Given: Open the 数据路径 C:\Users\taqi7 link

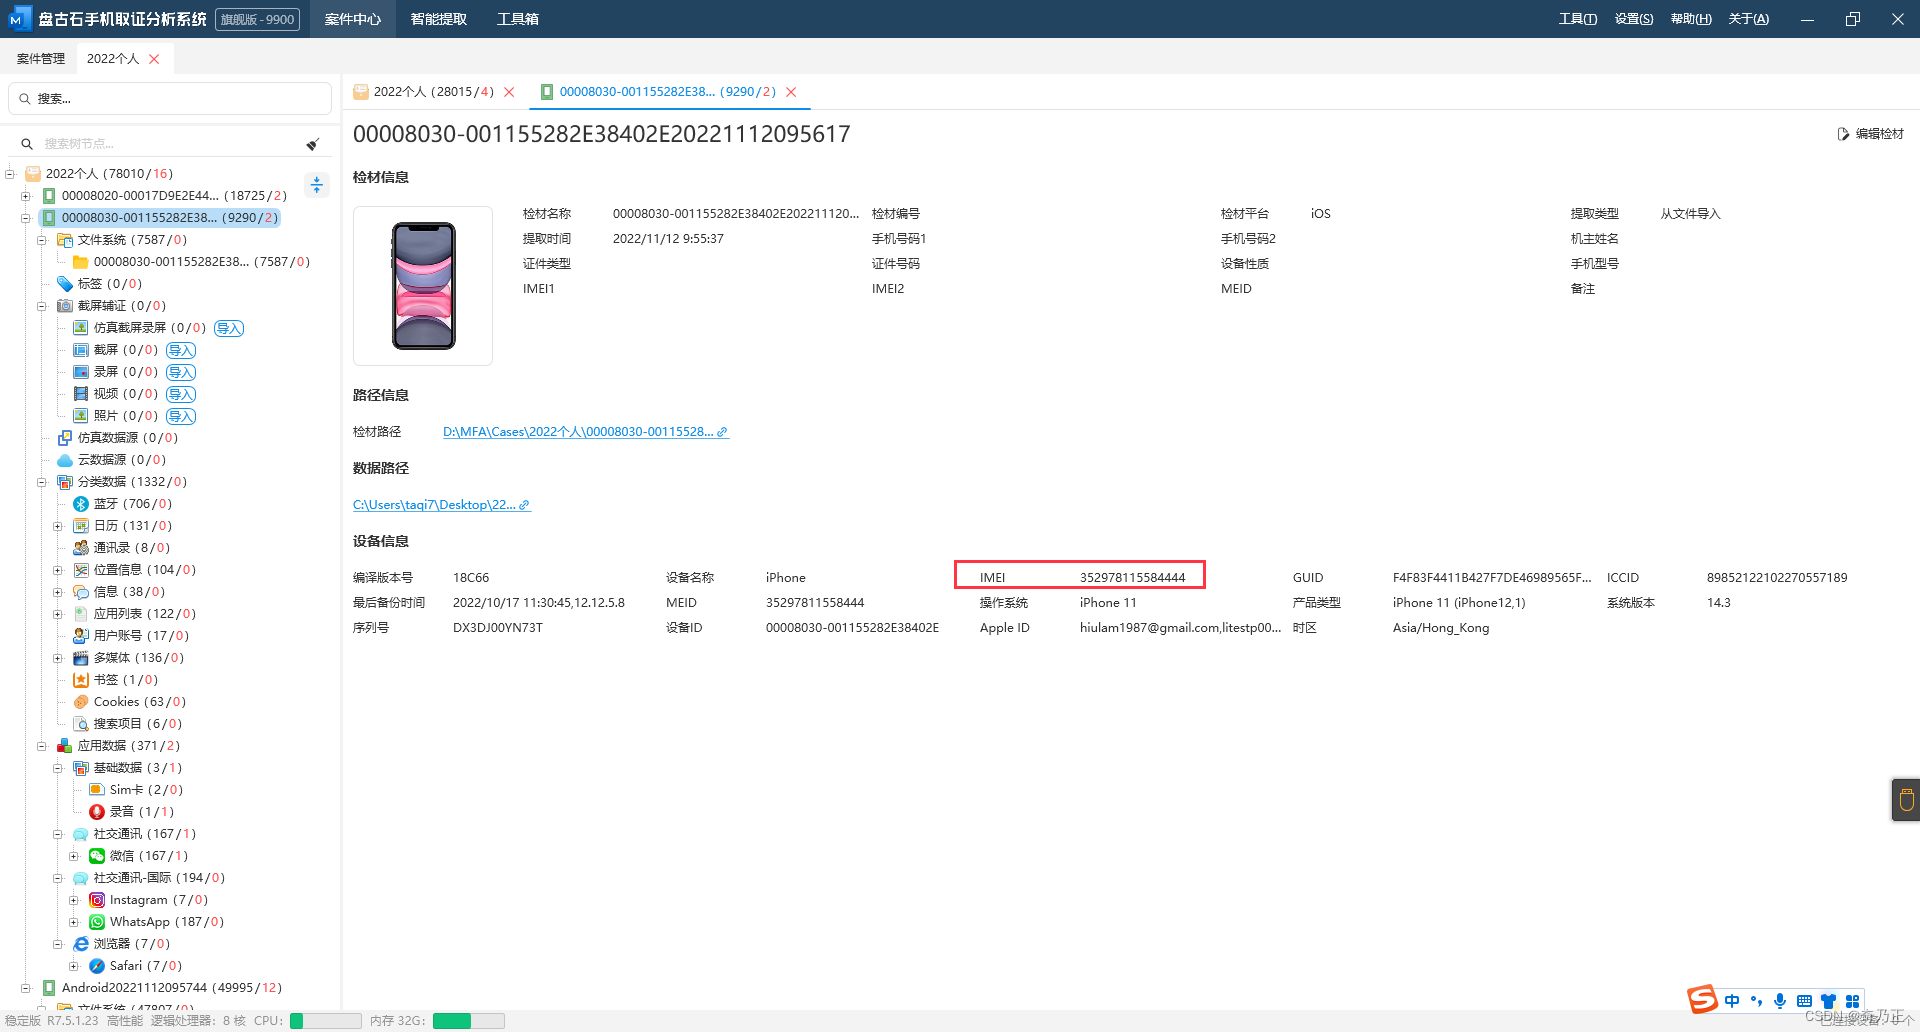Looking at the screenshot, I should coord(441,505).
